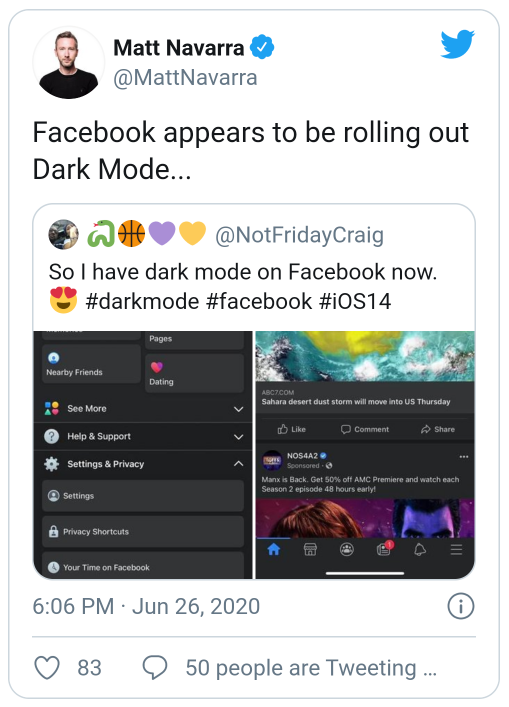Open the tweet info circle icon

(x=461, y=606)
